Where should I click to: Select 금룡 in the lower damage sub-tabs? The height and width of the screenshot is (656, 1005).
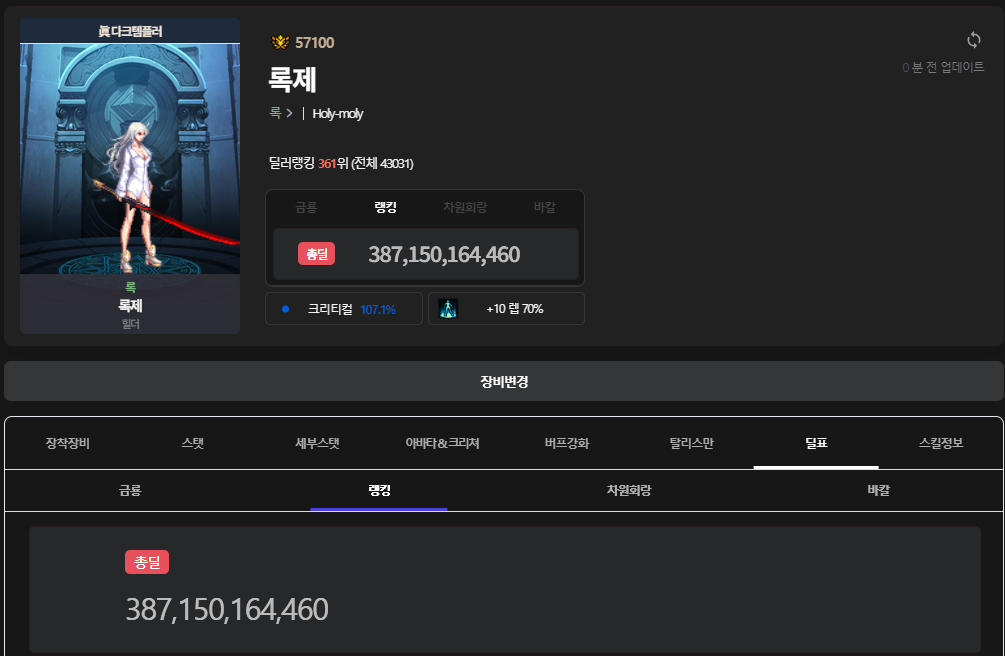click(130, 491)
